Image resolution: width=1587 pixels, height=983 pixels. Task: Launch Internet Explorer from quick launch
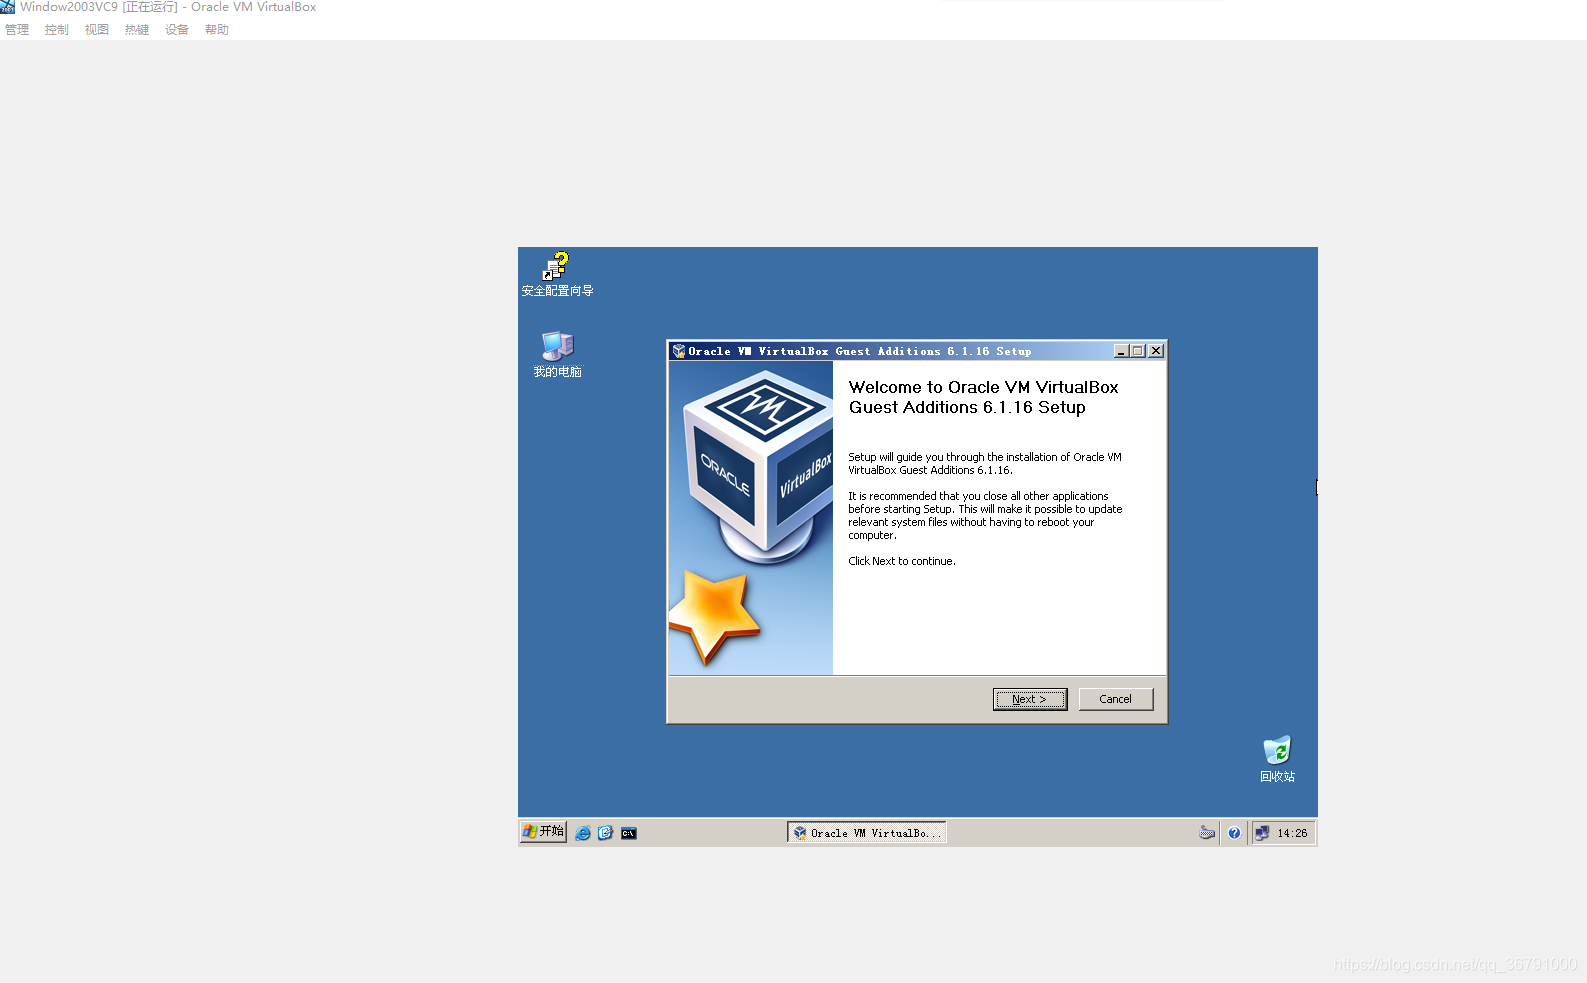[x=583, y=833]
